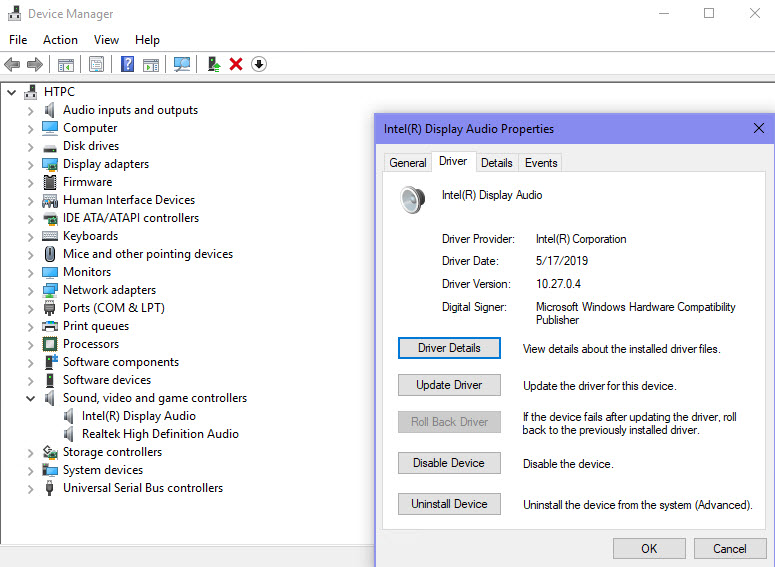Collapse the HTPC root node
The width and height of the screenshot is (775, 567).
12,92
